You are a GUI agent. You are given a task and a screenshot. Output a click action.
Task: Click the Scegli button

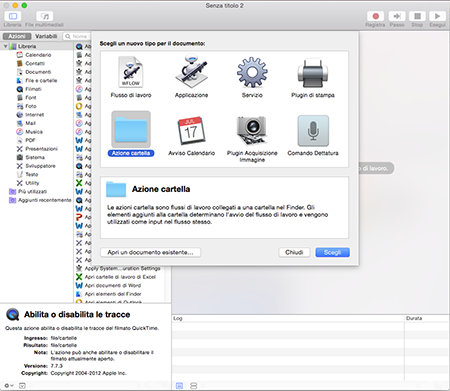pos(332,252)
